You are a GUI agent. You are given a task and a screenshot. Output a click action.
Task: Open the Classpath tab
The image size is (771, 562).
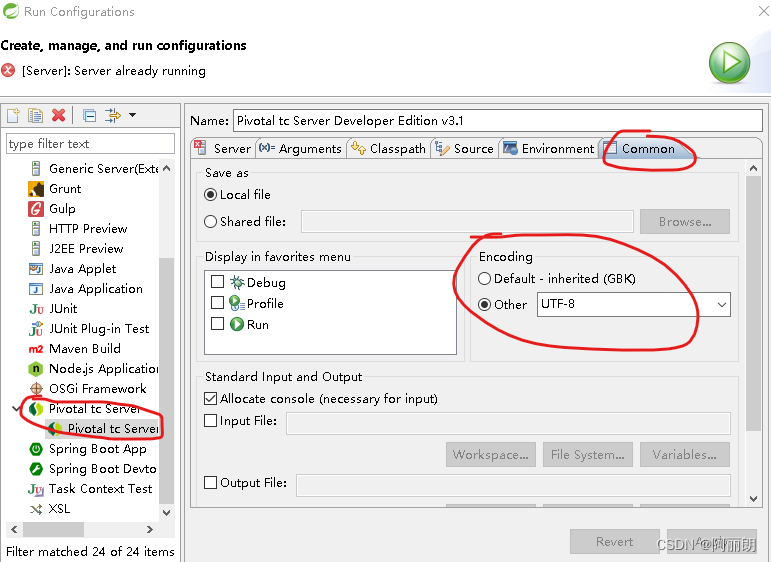[388, 148]
